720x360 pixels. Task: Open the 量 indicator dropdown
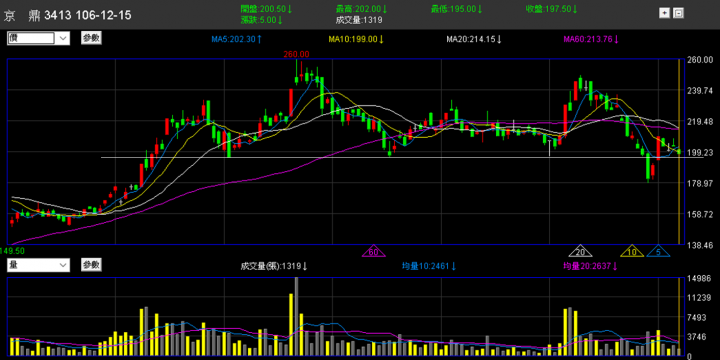click(39, 265)
